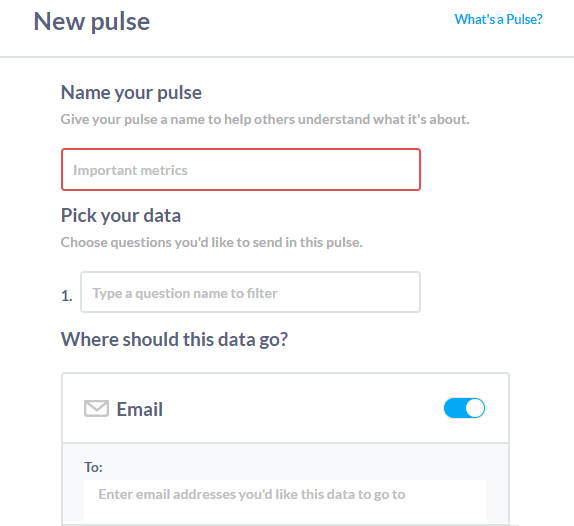
Task: Click "Where should this data go?" heading
Action: (x=174, y=339)
